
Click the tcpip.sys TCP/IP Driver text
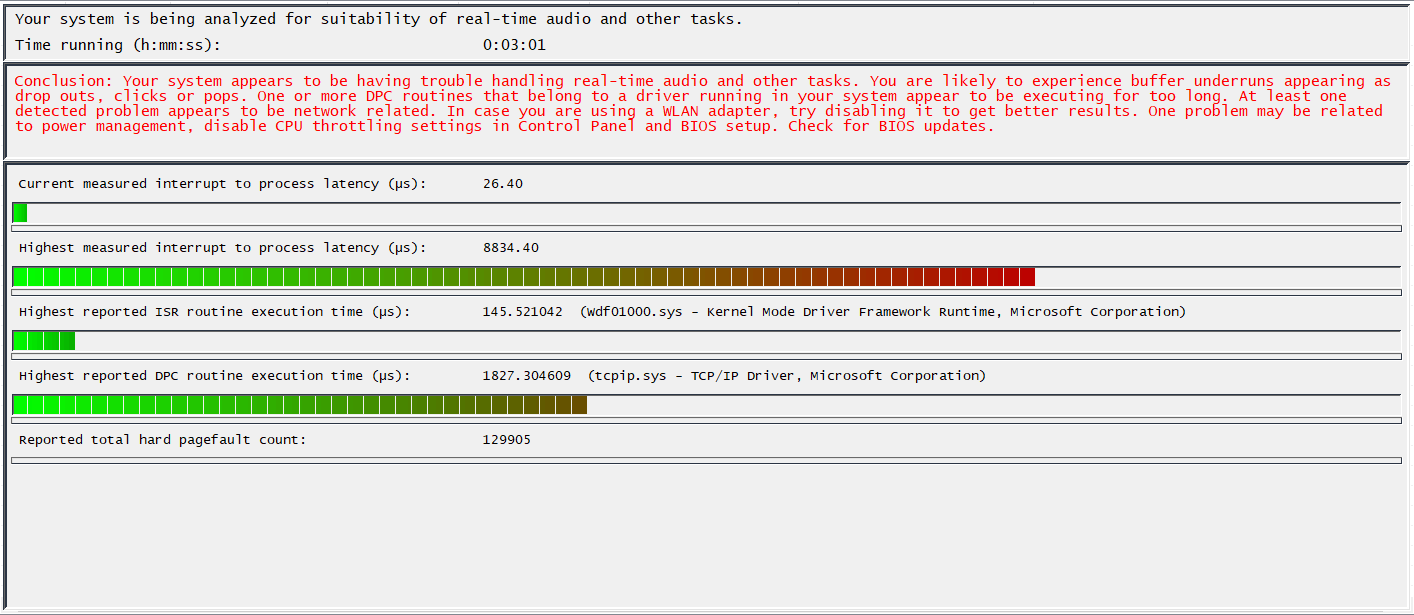[787, 376]
